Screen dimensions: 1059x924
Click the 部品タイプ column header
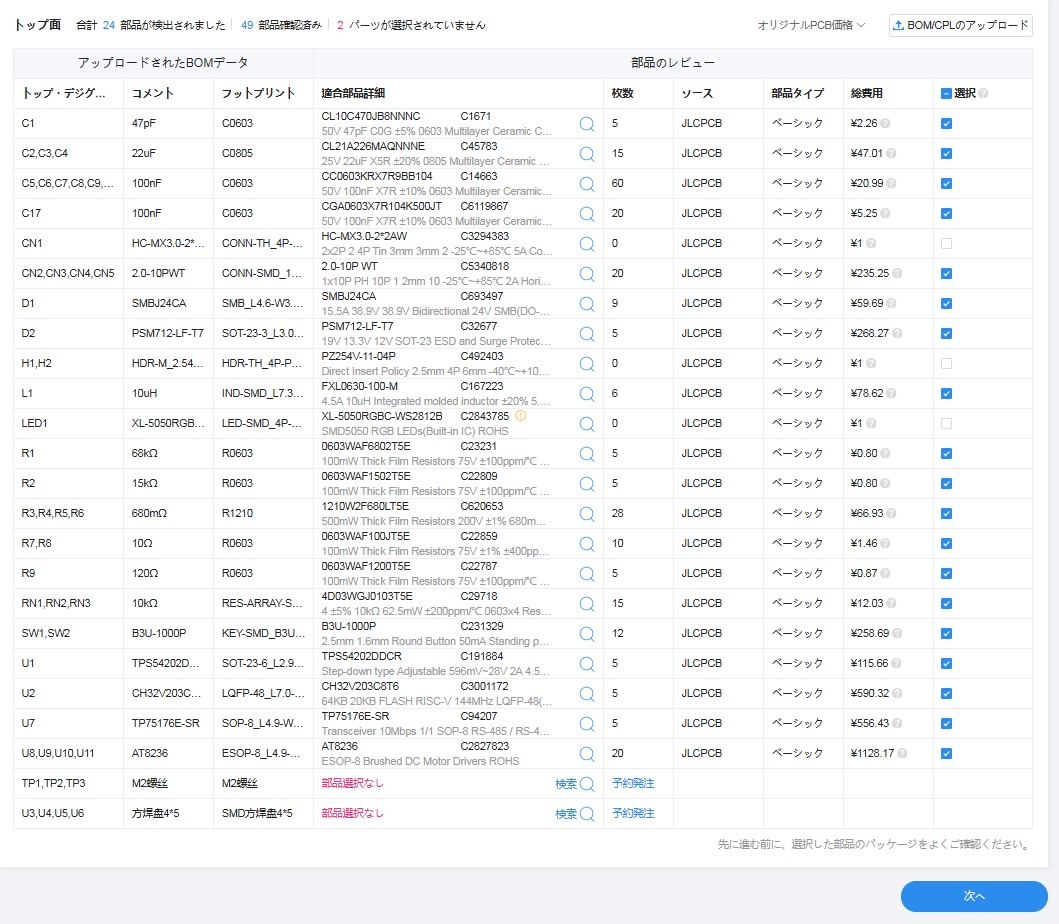(x=798, y=93)
